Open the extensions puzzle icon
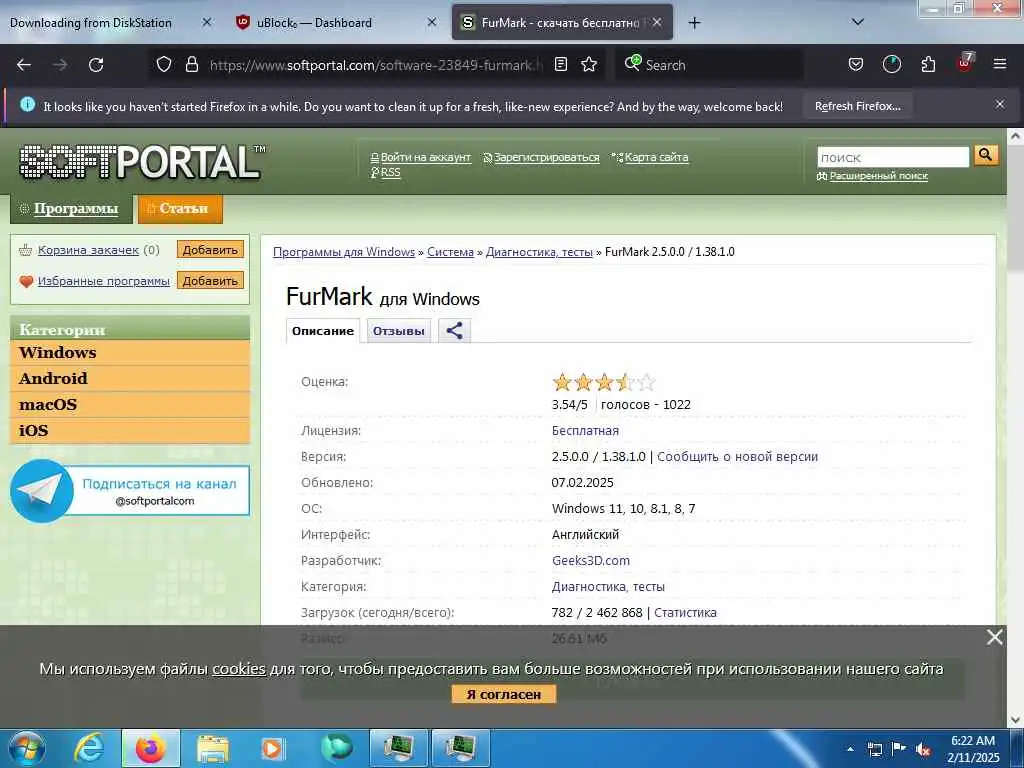Viewport: 1024px width, 768px height. pos(928,65)
